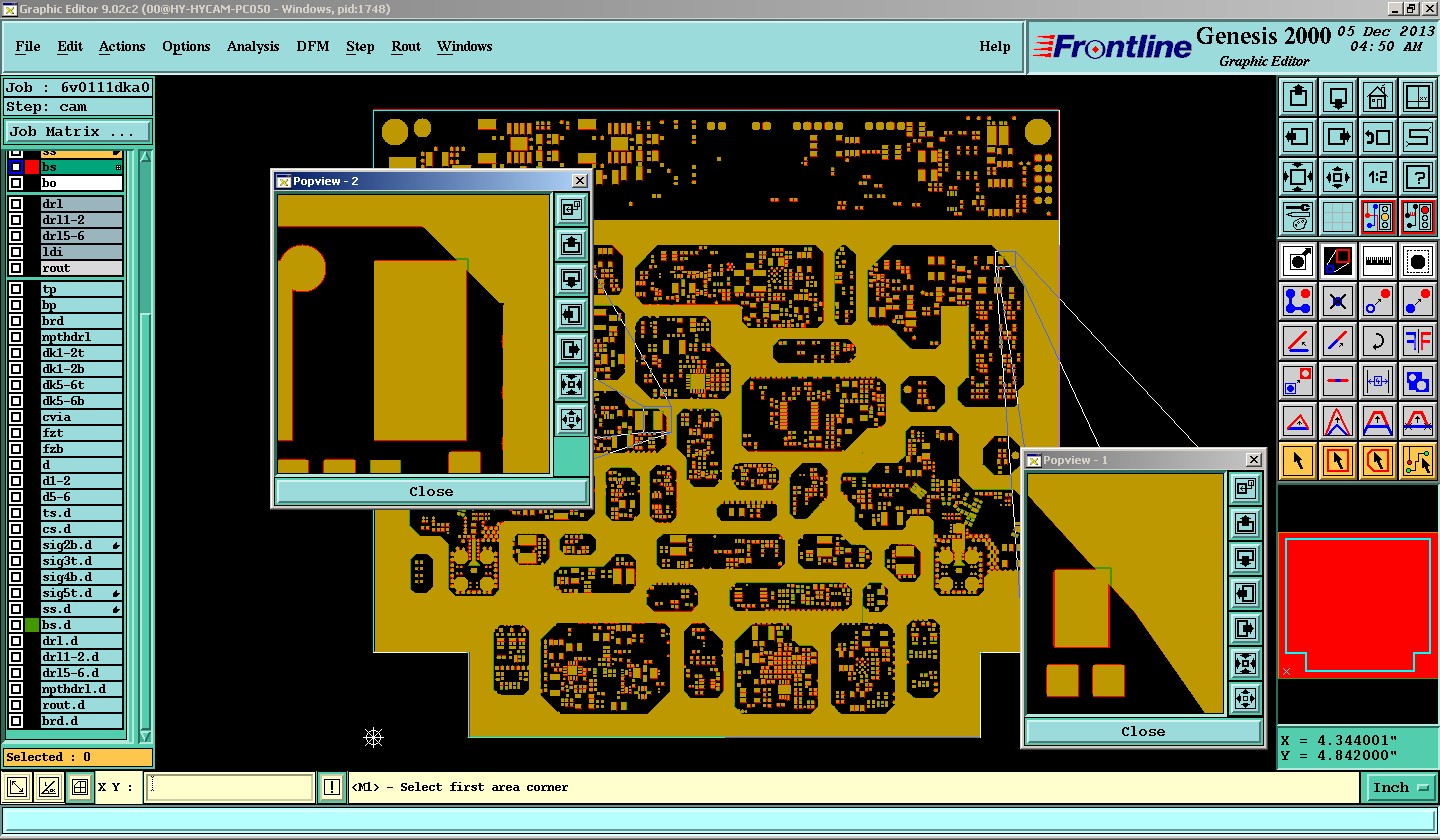1440x840 pixels.
Task: Toggle display checkbox for layer drl
Action: (x=16, y=204)
